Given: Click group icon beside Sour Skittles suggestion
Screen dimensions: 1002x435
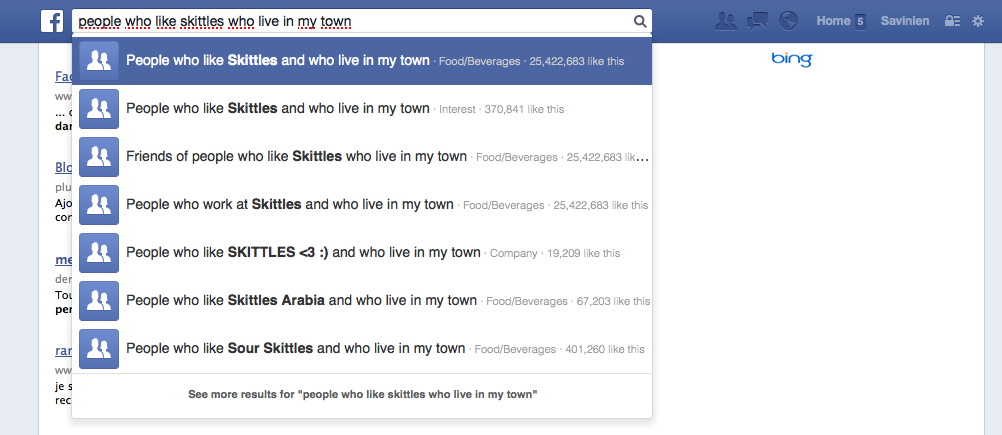Looking at the screenshot, I should click(x=99, y=349).
